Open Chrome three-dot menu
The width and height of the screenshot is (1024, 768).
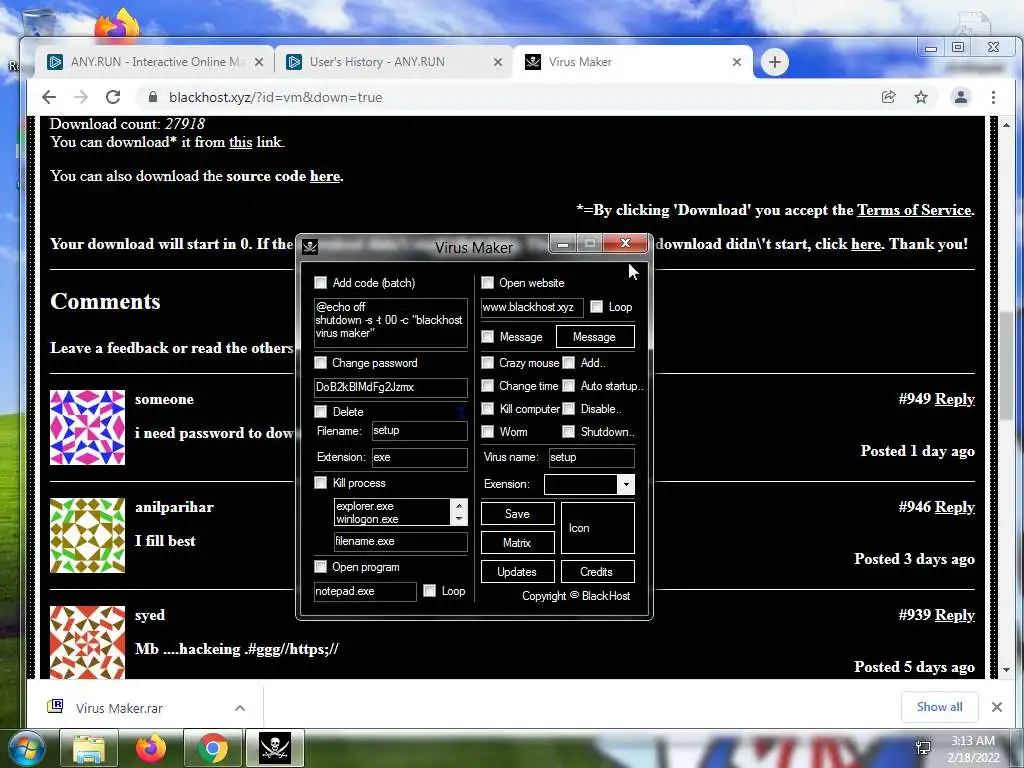coord(993,97)
